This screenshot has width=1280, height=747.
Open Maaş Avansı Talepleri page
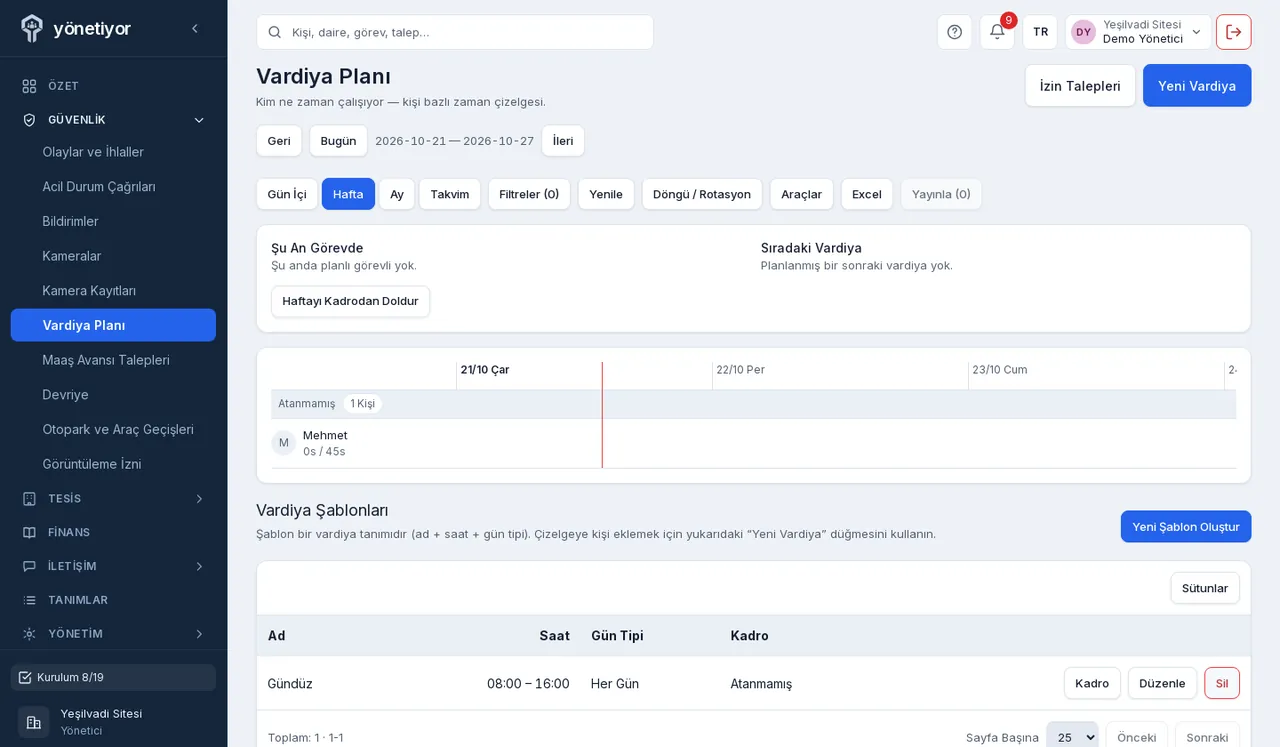(x=113, y=360)
